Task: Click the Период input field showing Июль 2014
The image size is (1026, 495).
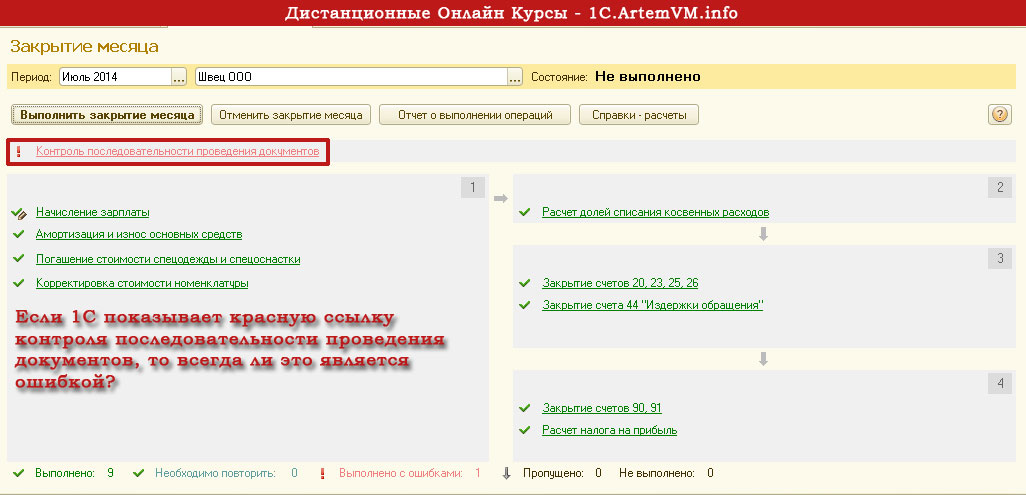Action: [x=116, y=77]
